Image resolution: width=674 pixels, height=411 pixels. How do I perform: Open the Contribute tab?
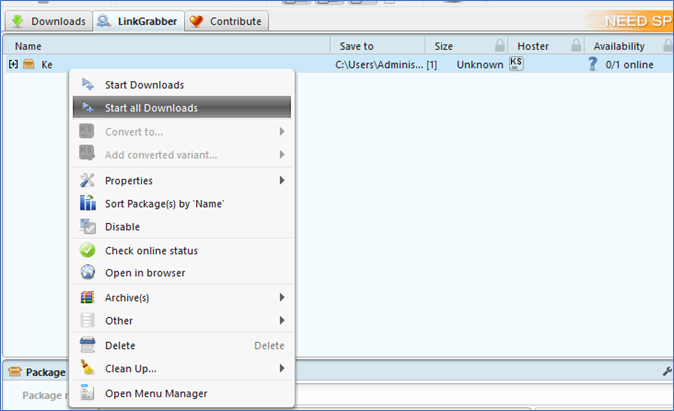pyautogui.click(x=226, y=21)
